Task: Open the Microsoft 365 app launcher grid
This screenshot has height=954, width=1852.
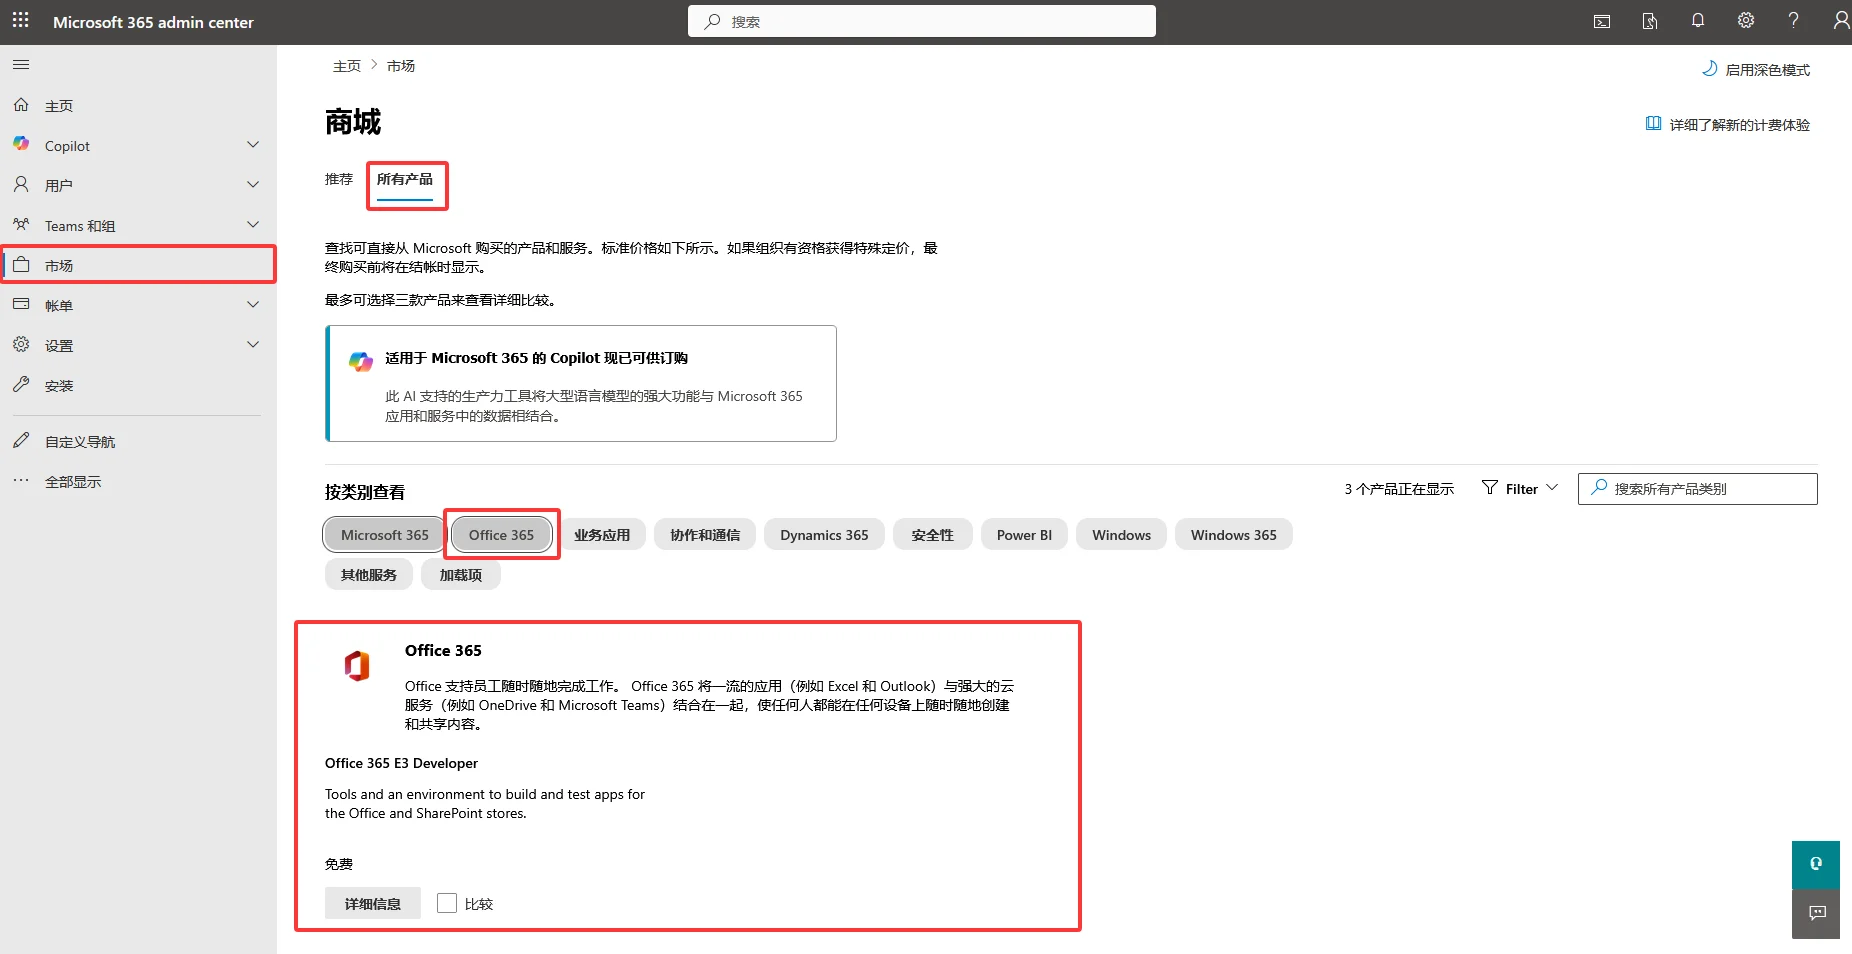Action: tap(20, 20)
